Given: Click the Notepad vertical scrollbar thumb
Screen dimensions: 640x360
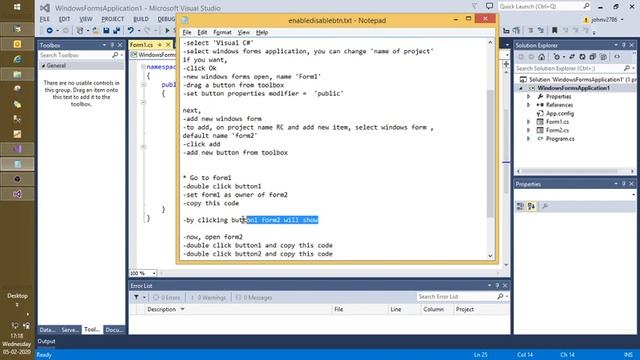Looking at the screenshot, I should click(490, 153).
